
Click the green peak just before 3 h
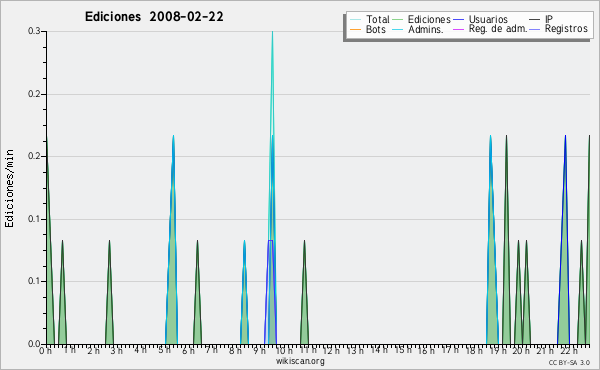pos(109,291)
